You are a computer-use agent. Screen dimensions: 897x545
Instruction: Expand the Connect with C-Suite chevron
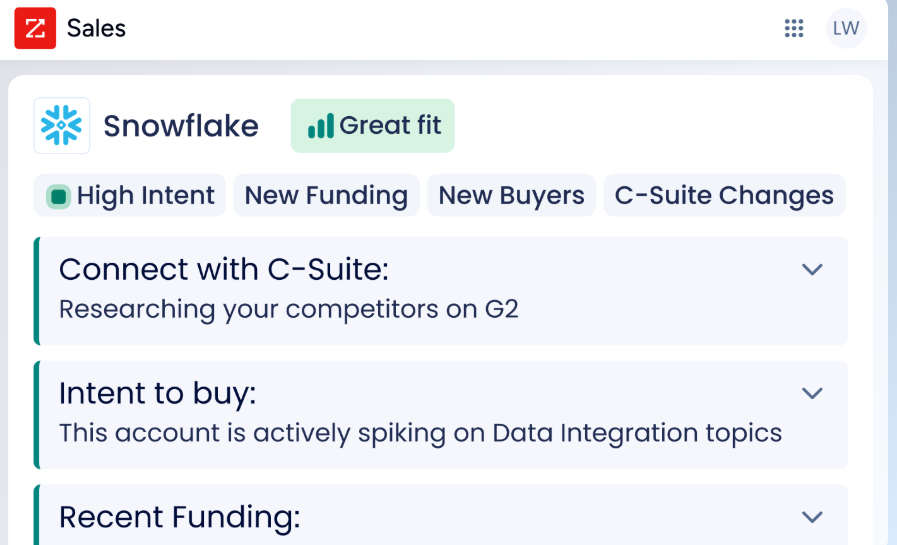[x=812, y=269]
